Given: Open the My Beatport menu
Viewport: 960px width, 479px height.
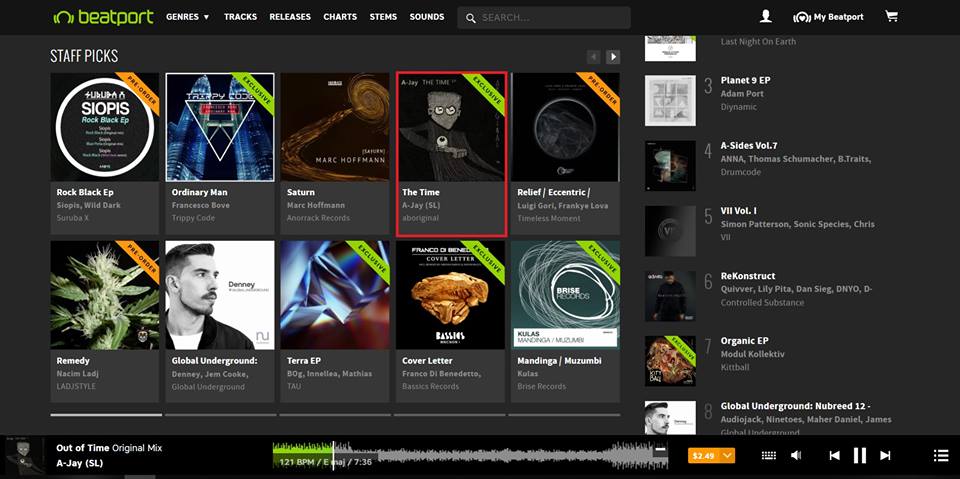Looking at the screenshot, I should pos(828,17).
